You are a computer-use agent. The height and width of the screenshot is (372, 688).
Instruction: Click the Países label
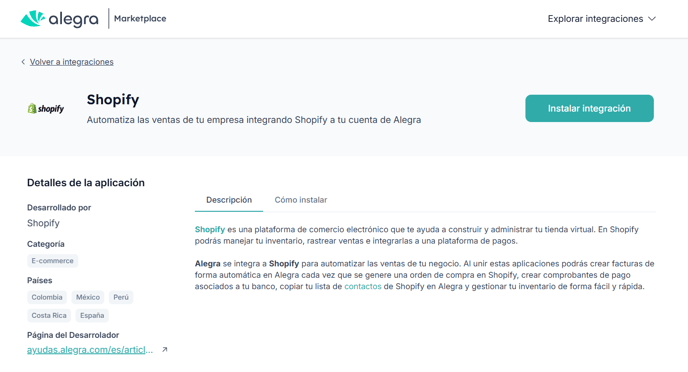tap(39, 280)
